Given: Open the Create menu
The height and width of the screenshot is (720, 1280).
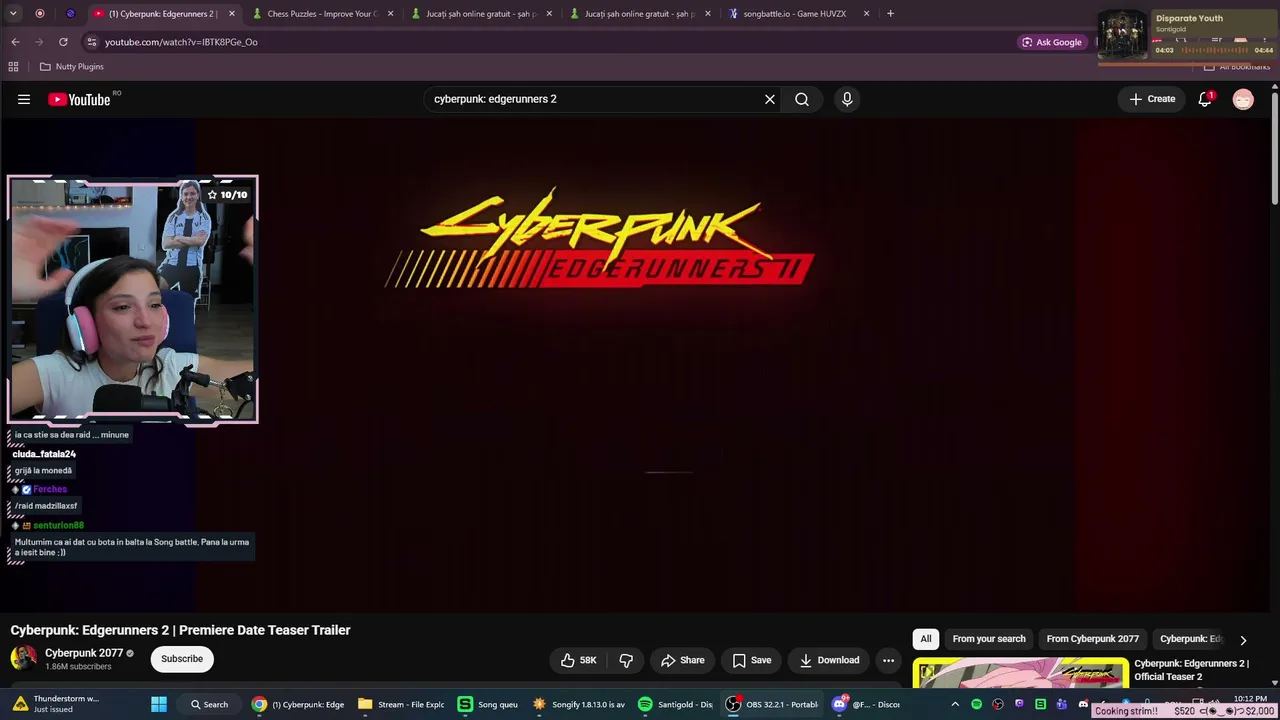Looking at the screenshot, I should tap(1152, 99).
